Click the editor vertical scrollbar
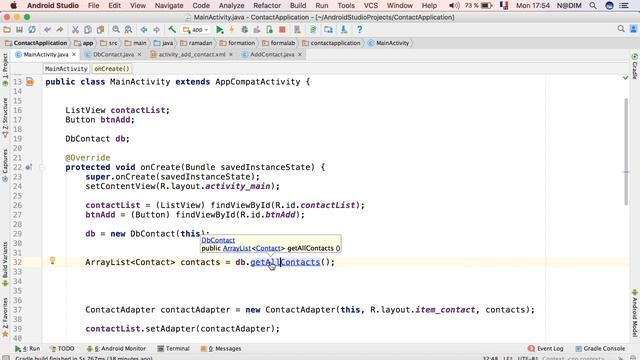The image size is (640, 360). [626, 152]
